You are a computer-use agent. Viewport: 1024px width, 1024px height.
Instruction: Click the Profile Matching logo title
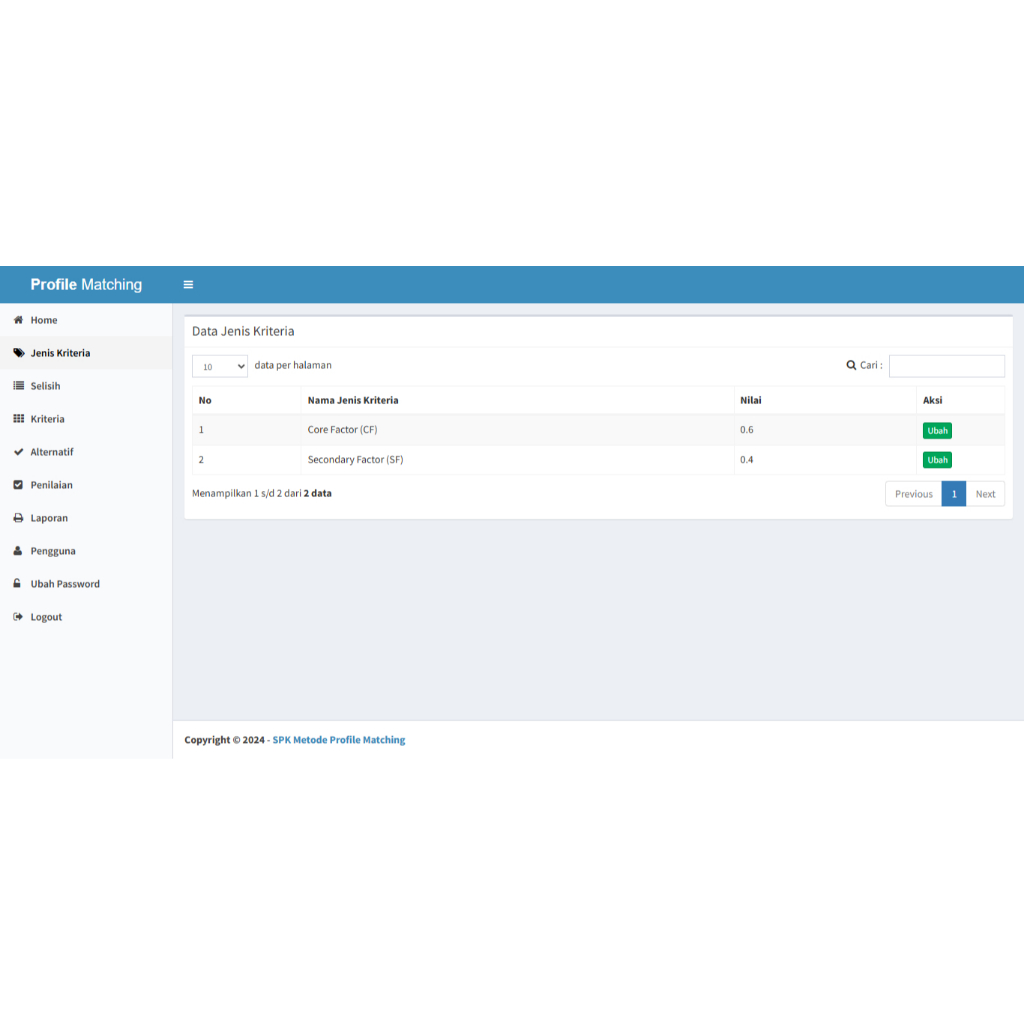(86, 285)
